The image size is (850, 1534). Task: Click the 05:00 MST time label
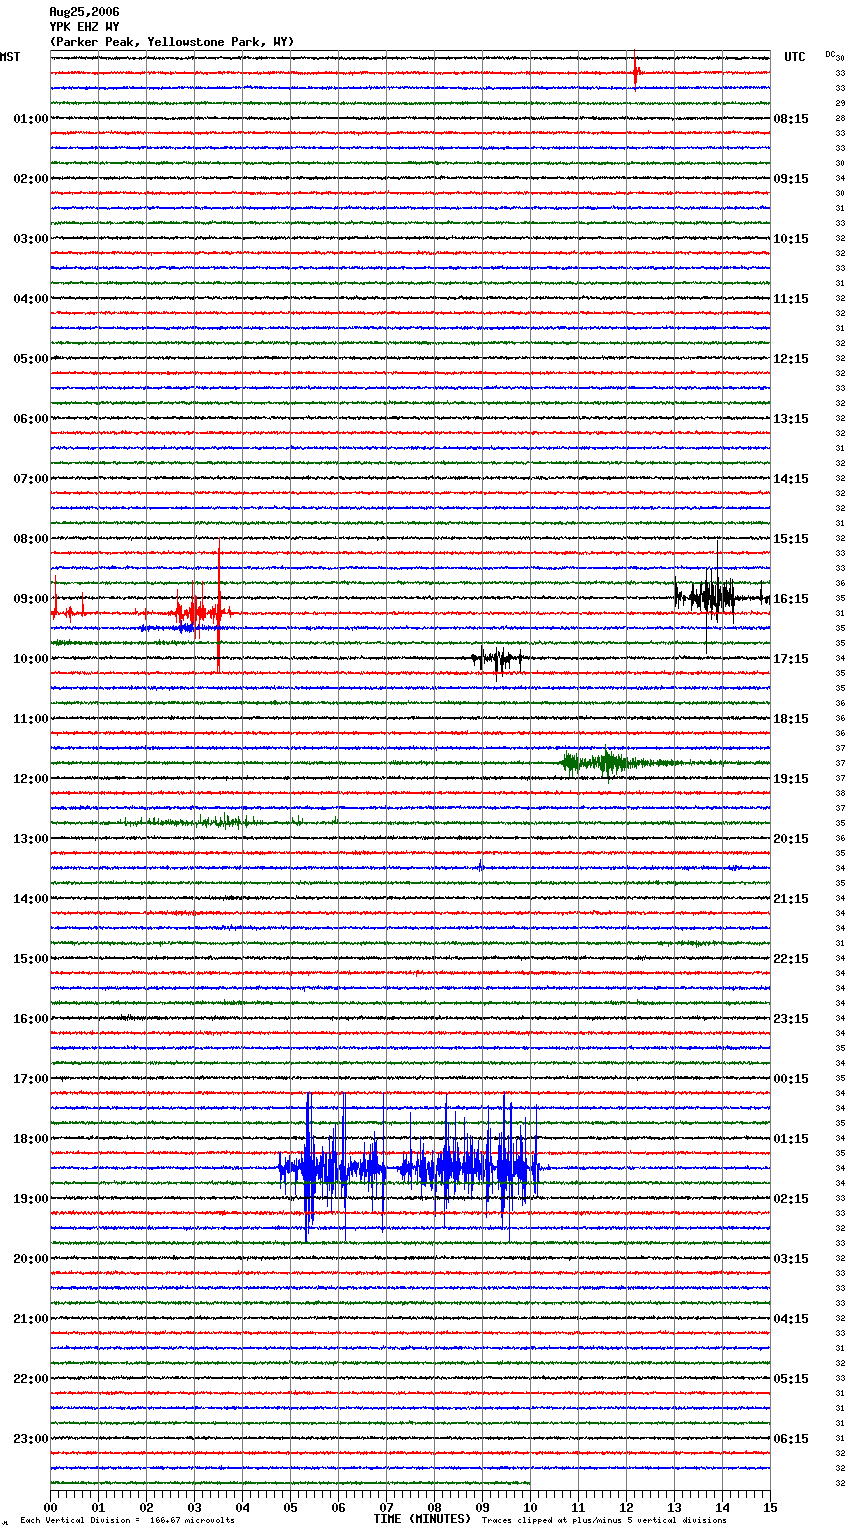coord(31,359)
